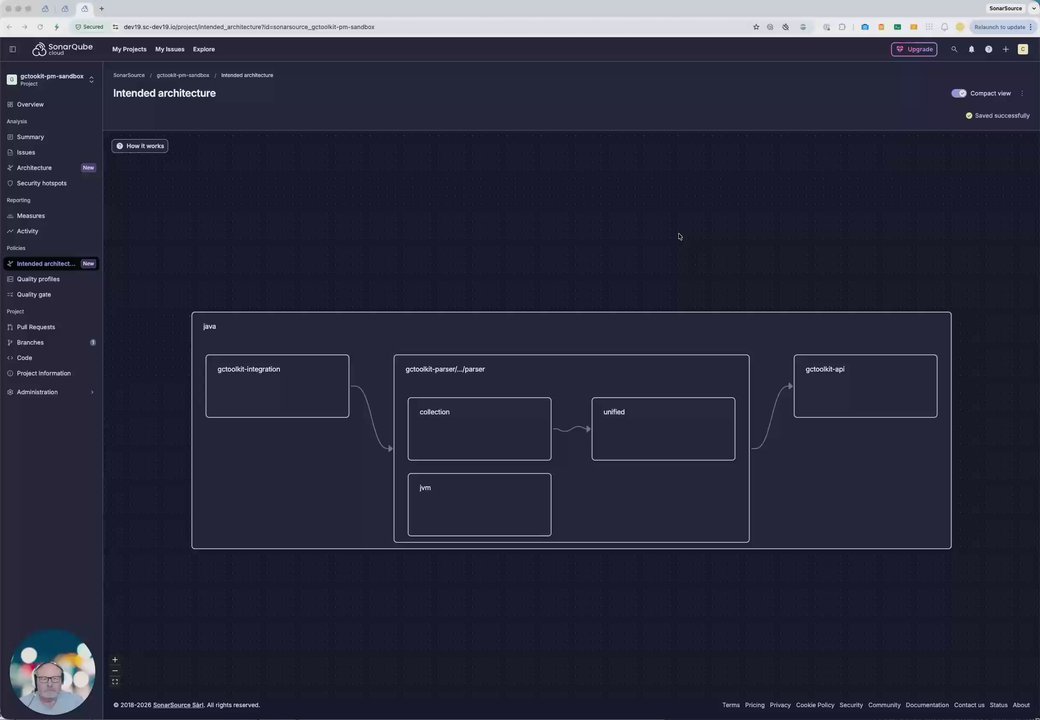Fit diagram to view with expand control
The image size is (1040, 720).
tap(115, 682)
